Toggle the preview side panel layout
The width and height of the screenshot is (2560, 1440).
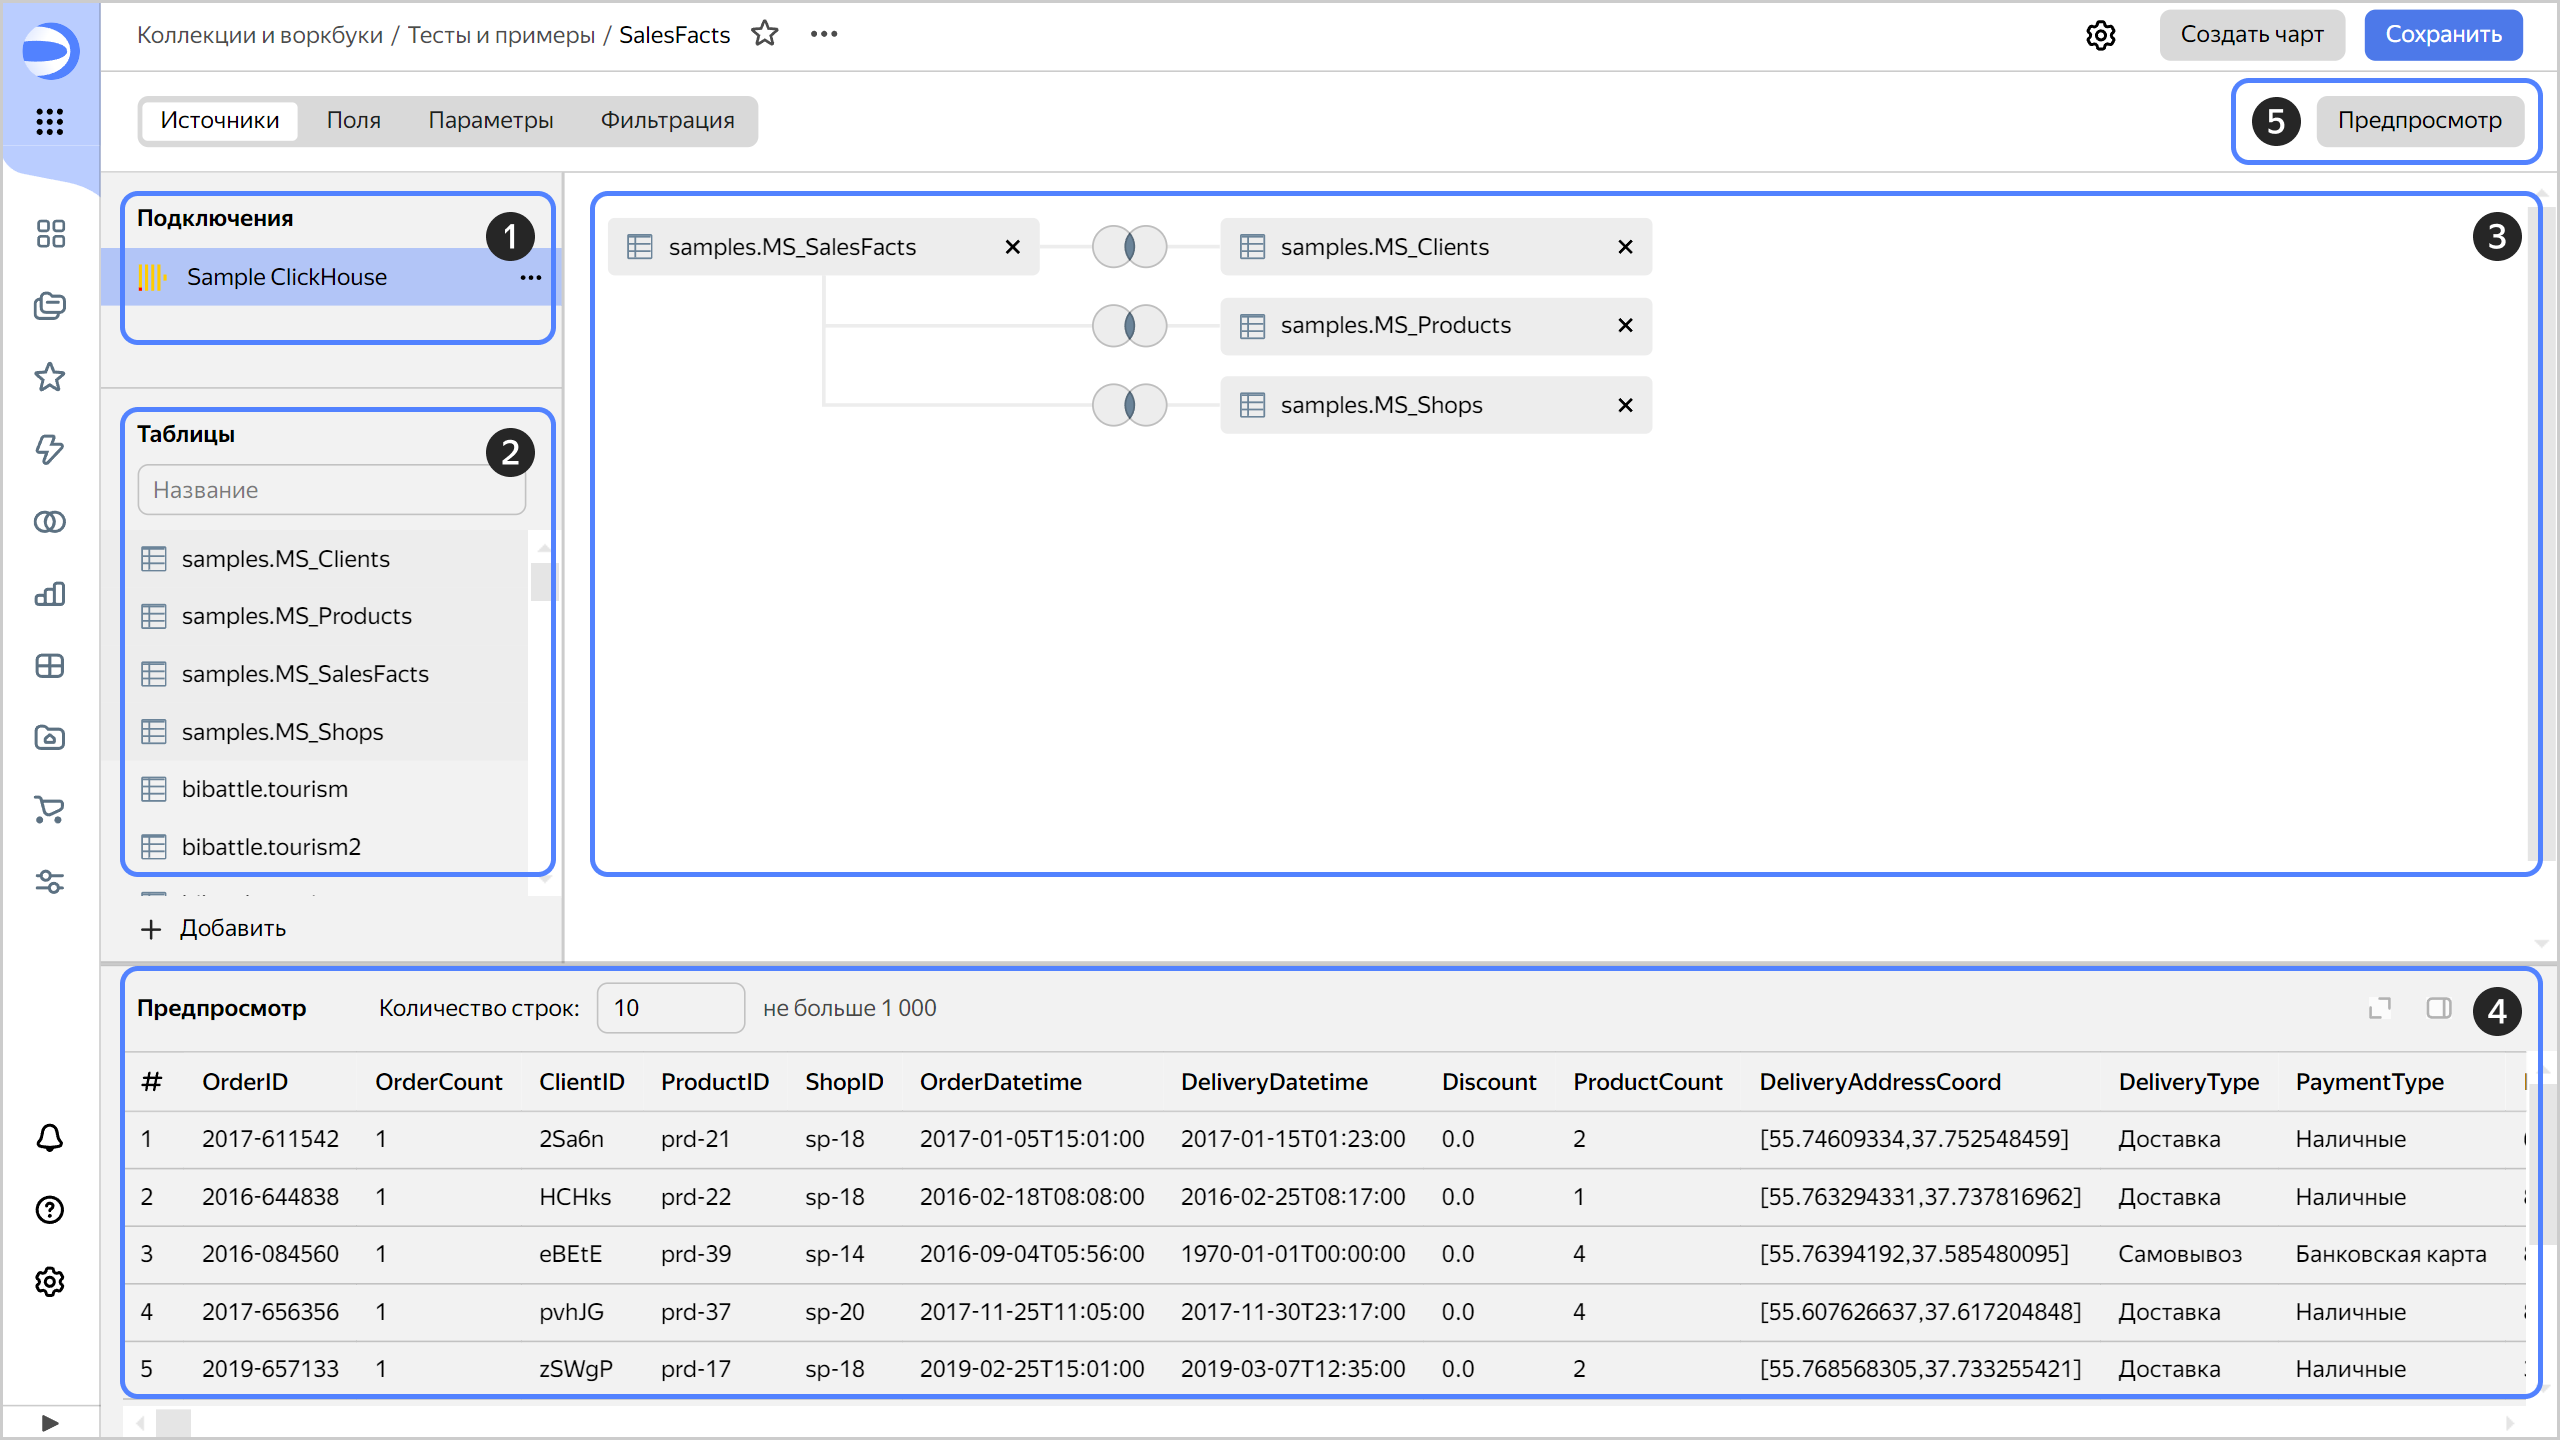pos(2438,1008)
